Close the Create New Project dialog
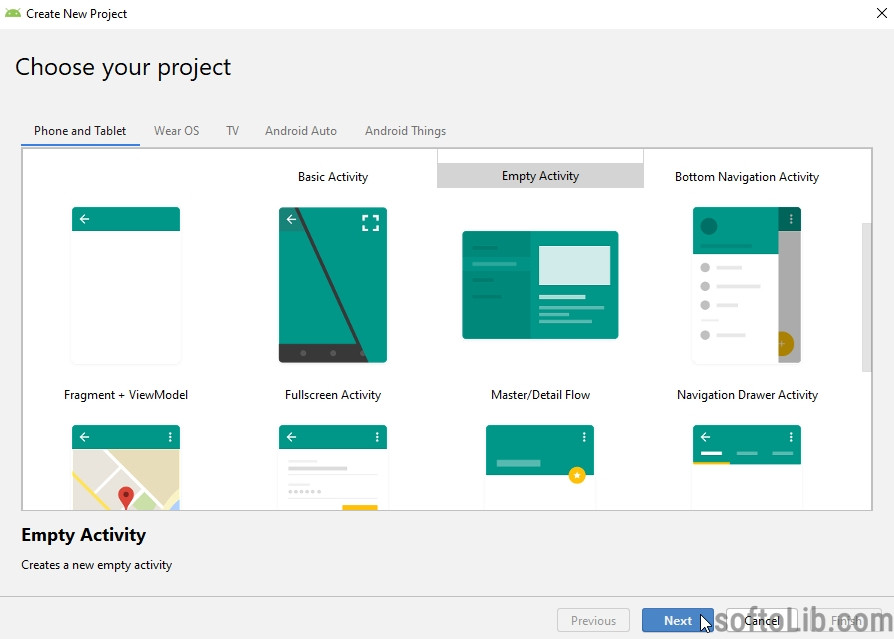The height and width of the screenshot is (639, 894). coord(881,13)
